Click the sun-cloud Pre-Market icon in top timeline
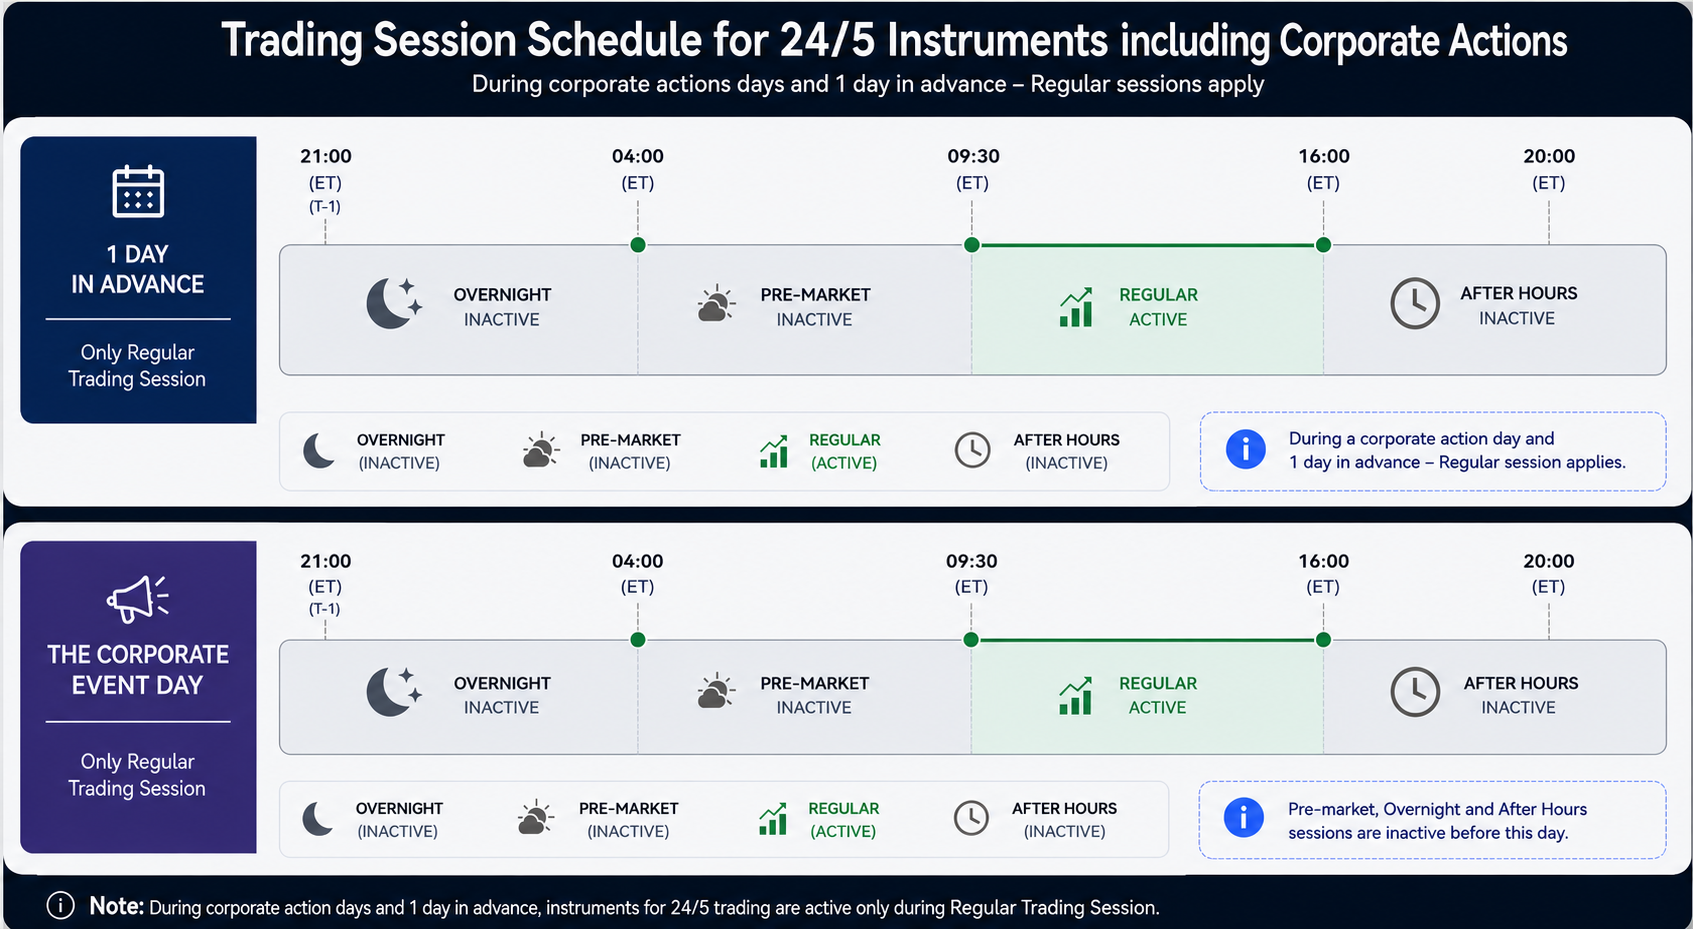The height and width of the screenshot is (929, 1693). tap(716, 304)
